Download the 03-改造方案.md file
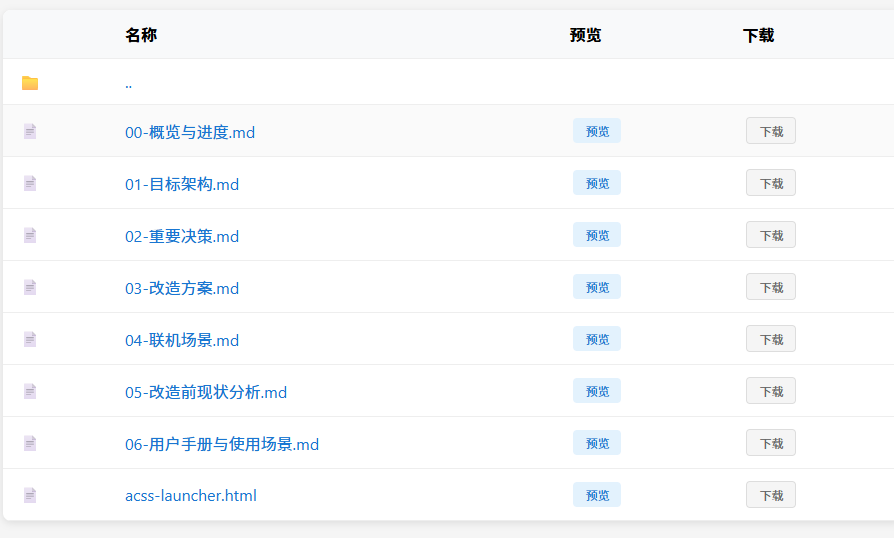Screen dimensions: 894x538 [x=771, y=287]
